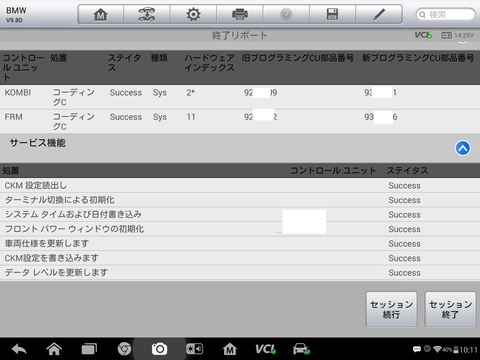
Task: Open VCL manager in bottom bar
Action: click(x=265, y=349)
